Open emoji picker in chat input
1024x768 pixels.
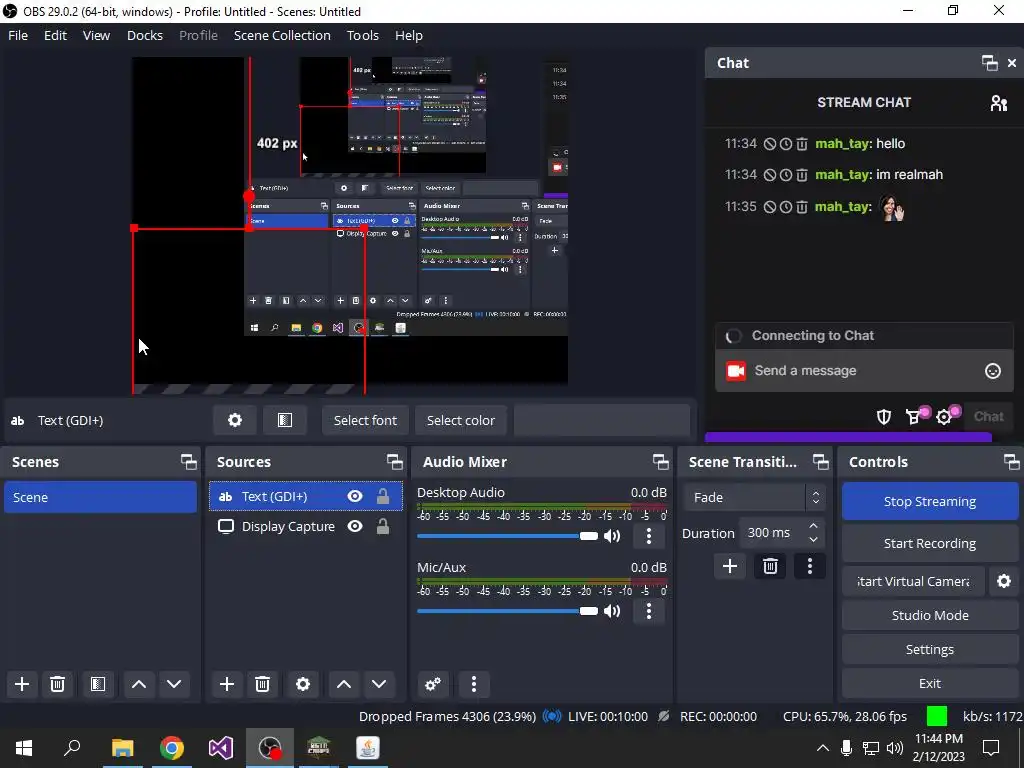[x=993, y=371]
